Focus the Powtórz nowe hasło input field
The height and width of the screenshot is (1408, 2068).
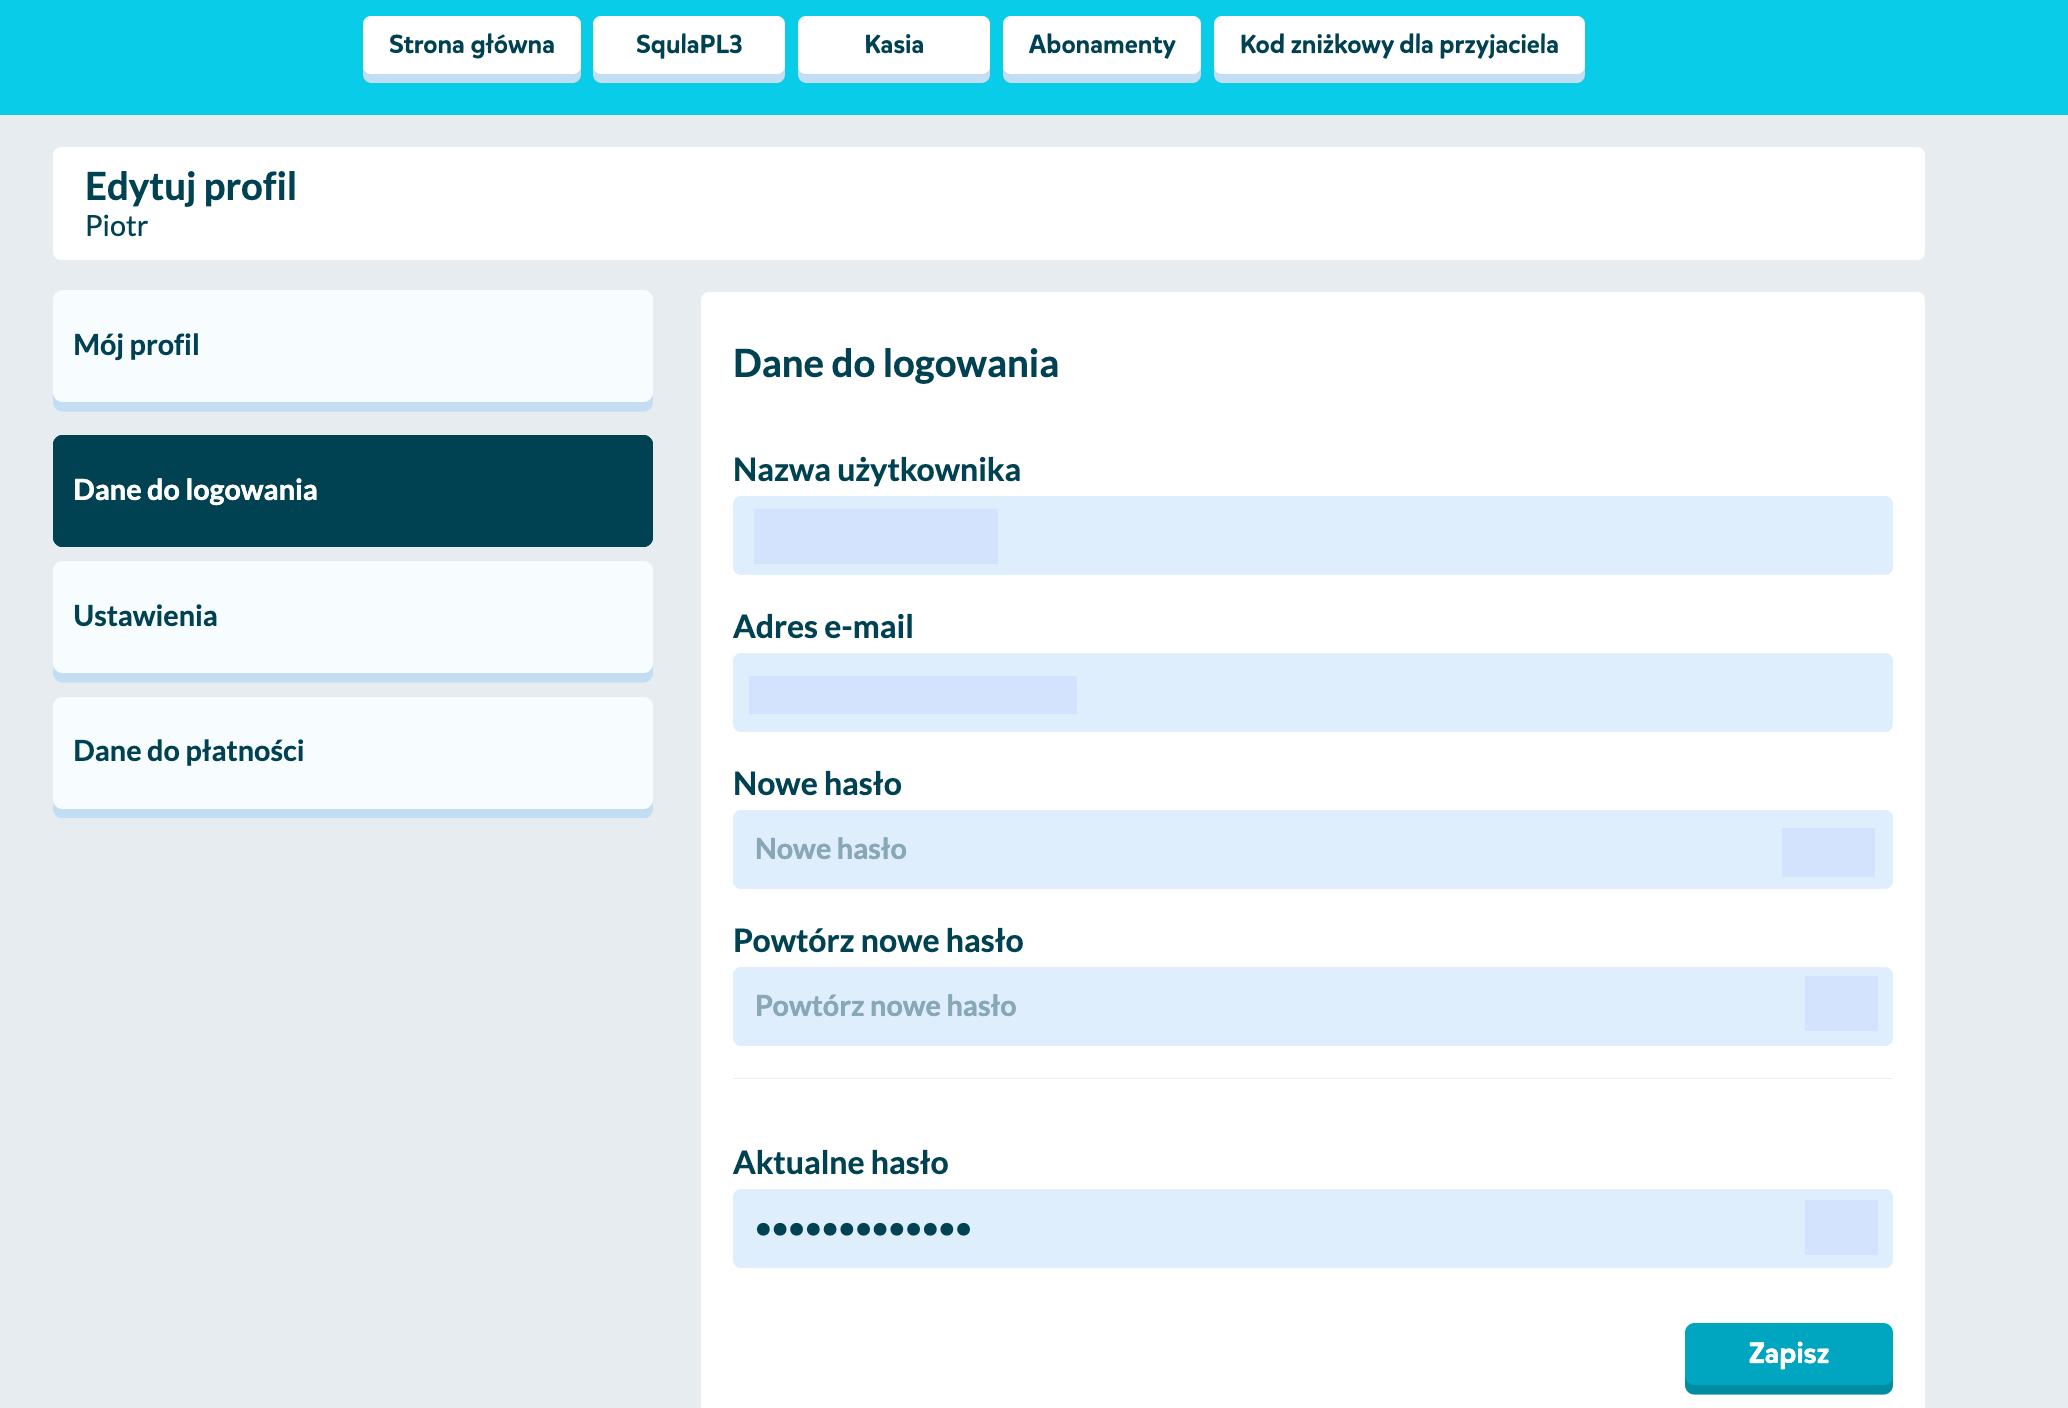tap(1312, 1007)
